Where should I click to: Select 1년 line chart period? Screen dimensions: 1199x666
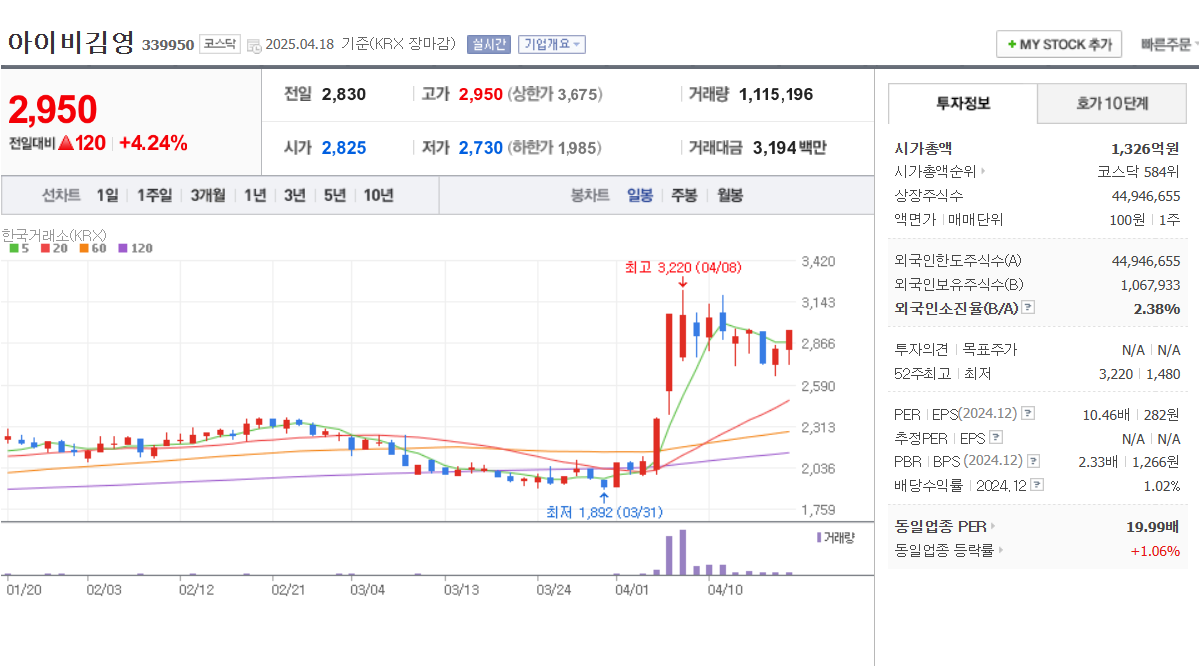255,196
